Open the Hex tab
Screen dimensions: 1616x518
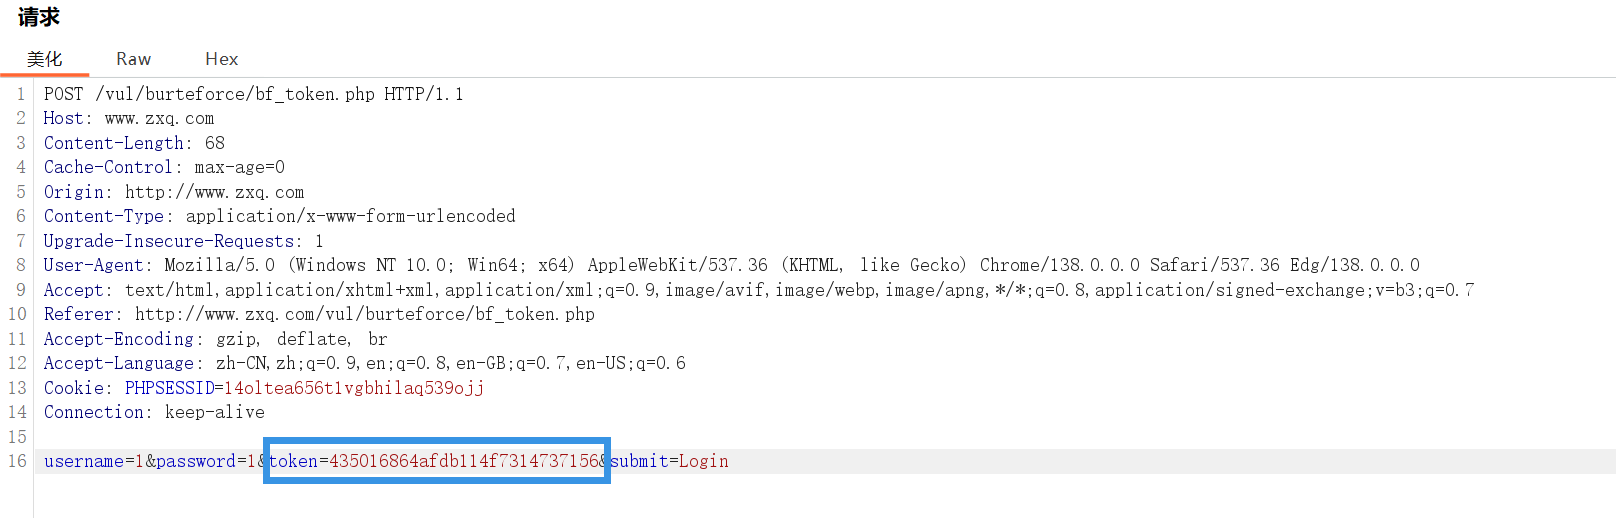[221, 59]
